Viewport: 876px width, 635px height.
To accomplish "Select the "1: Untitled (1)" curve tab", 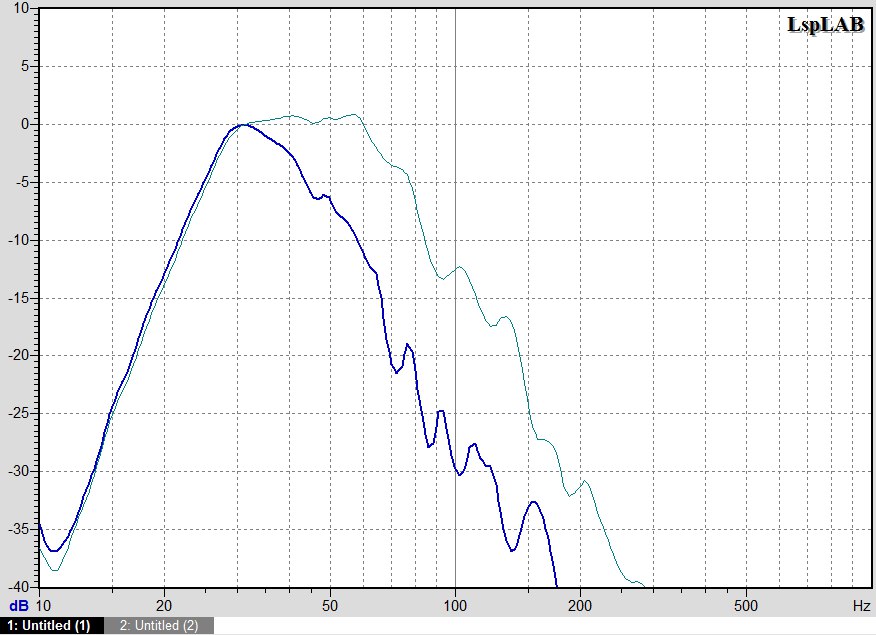I will click(x=52, y=626).
